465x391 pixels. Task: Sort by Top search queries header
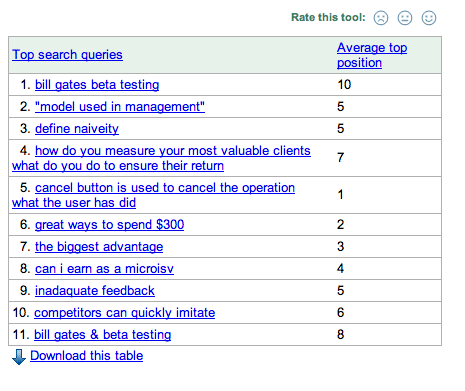point(67,55)
